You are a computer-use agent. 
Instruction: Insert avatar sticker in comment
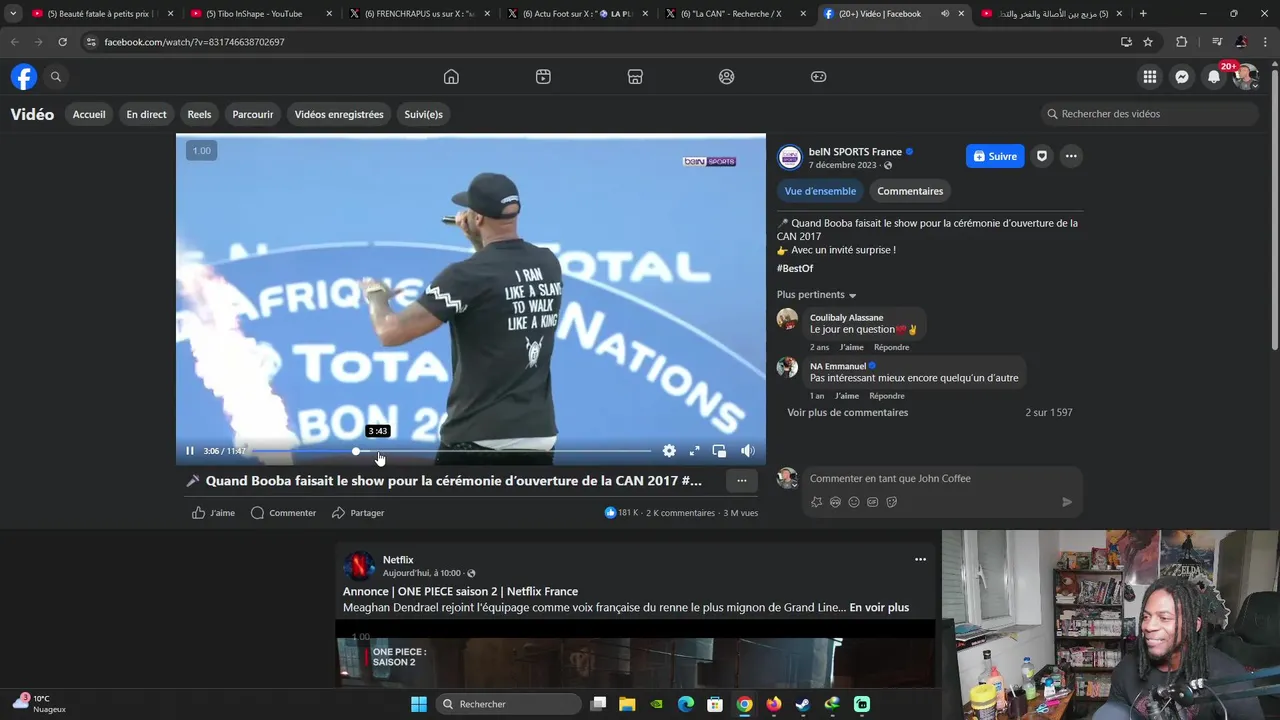point(816,502)
